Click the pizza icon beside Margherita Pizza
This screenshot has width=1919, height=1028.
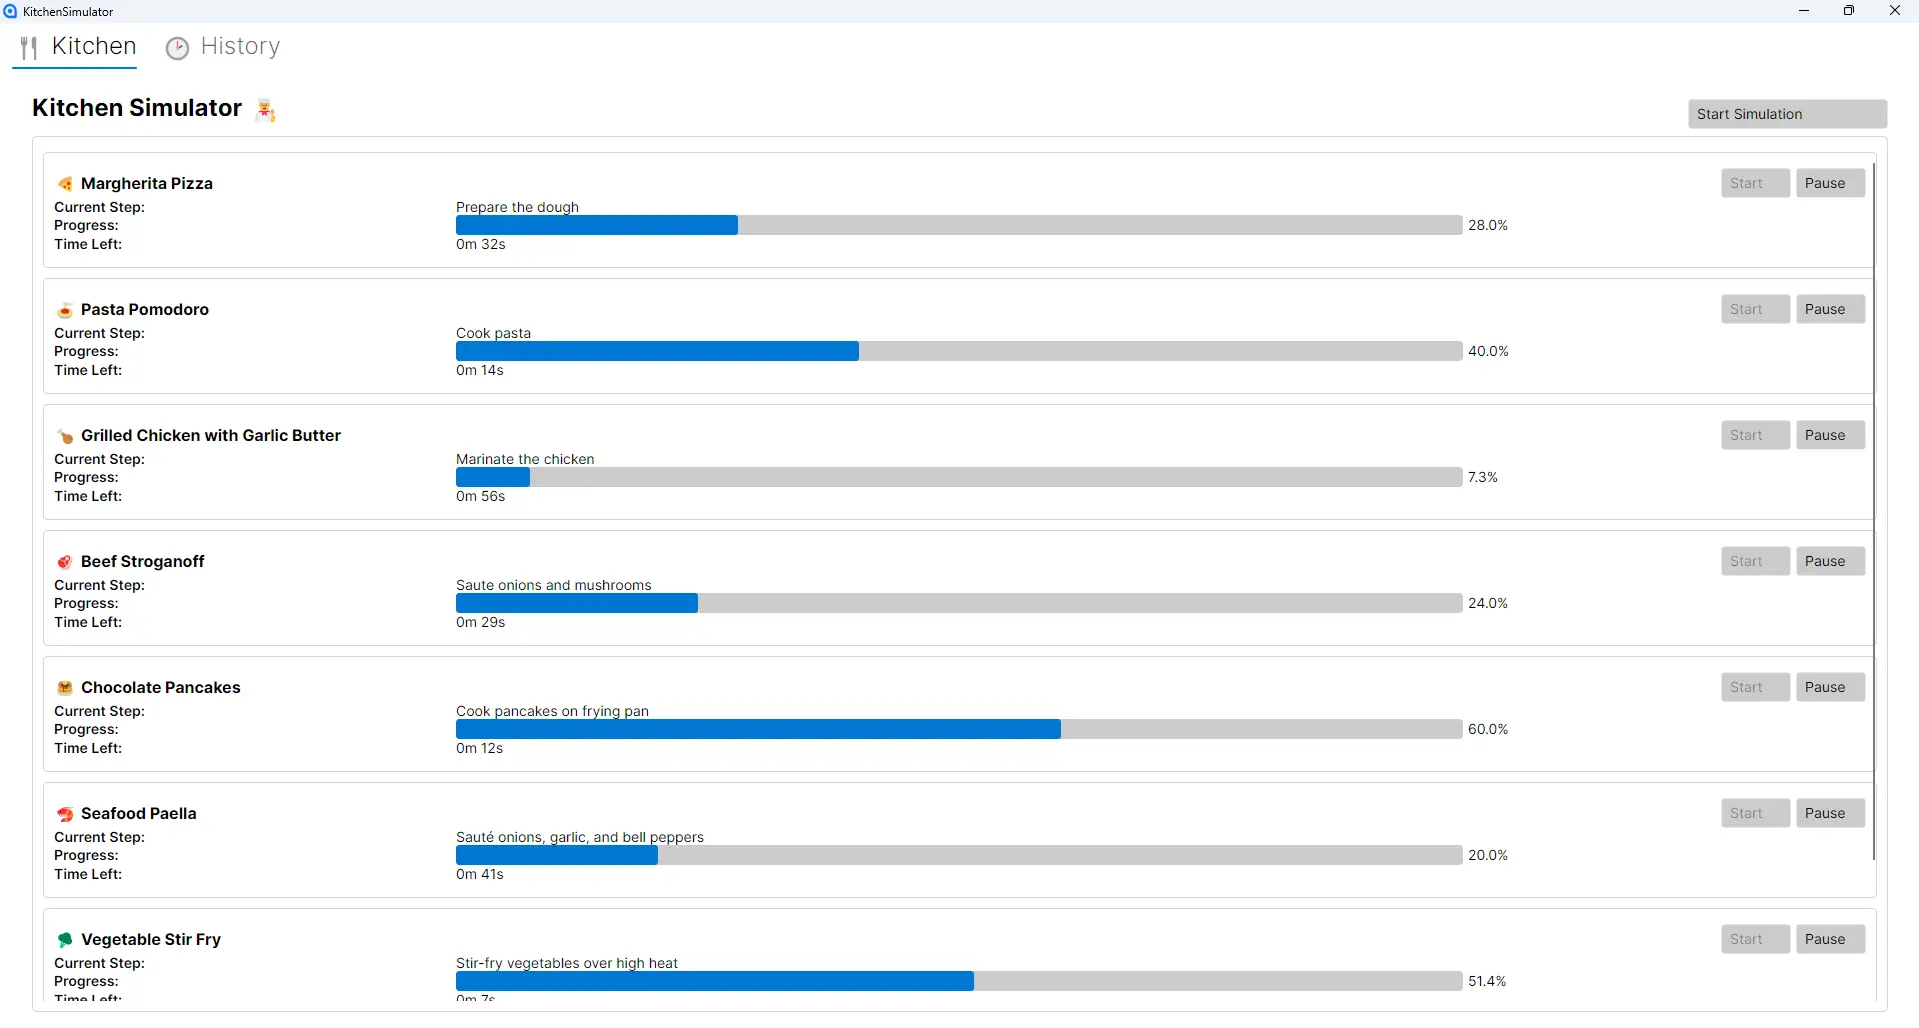pyautogui.click(x=65, y=184)
